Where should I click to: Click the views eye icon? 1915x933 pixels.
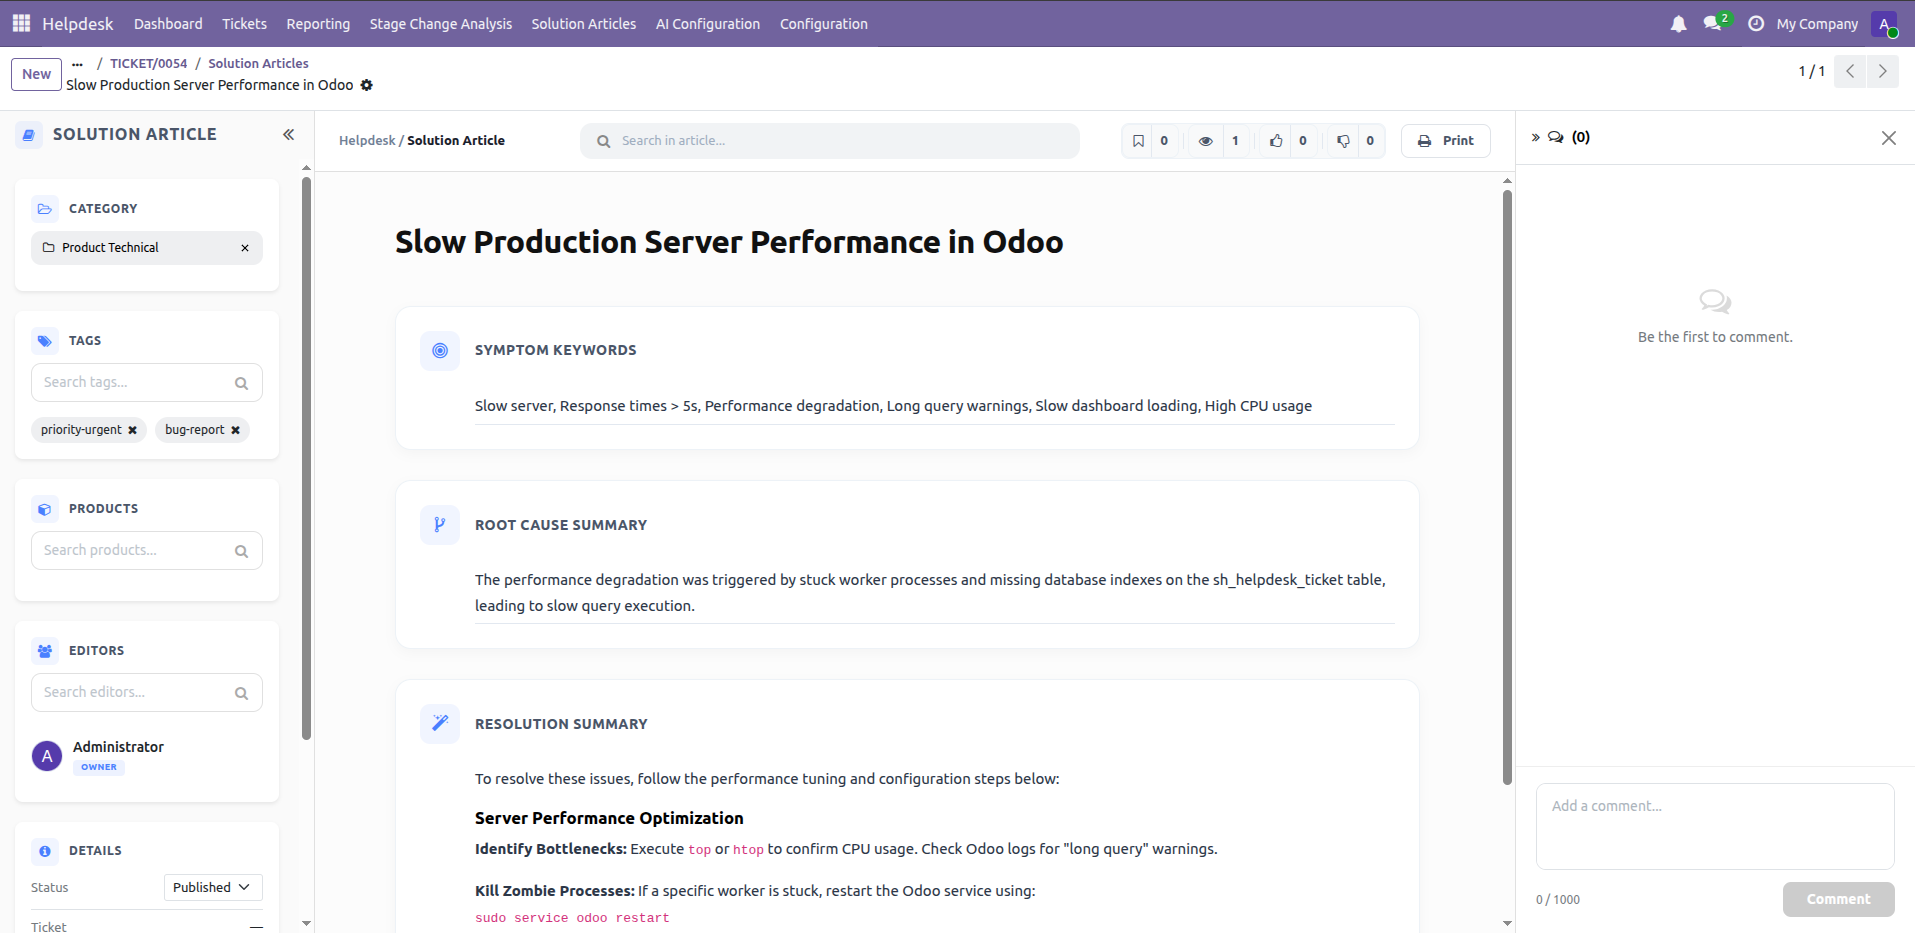point(1206,141)
